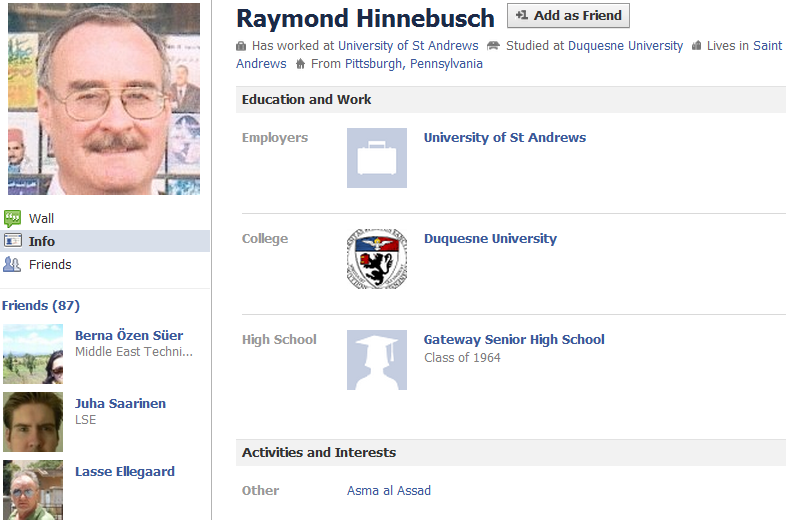Click the Info card icon
Viewport: 786px width, 520px height.
point(12,241)
